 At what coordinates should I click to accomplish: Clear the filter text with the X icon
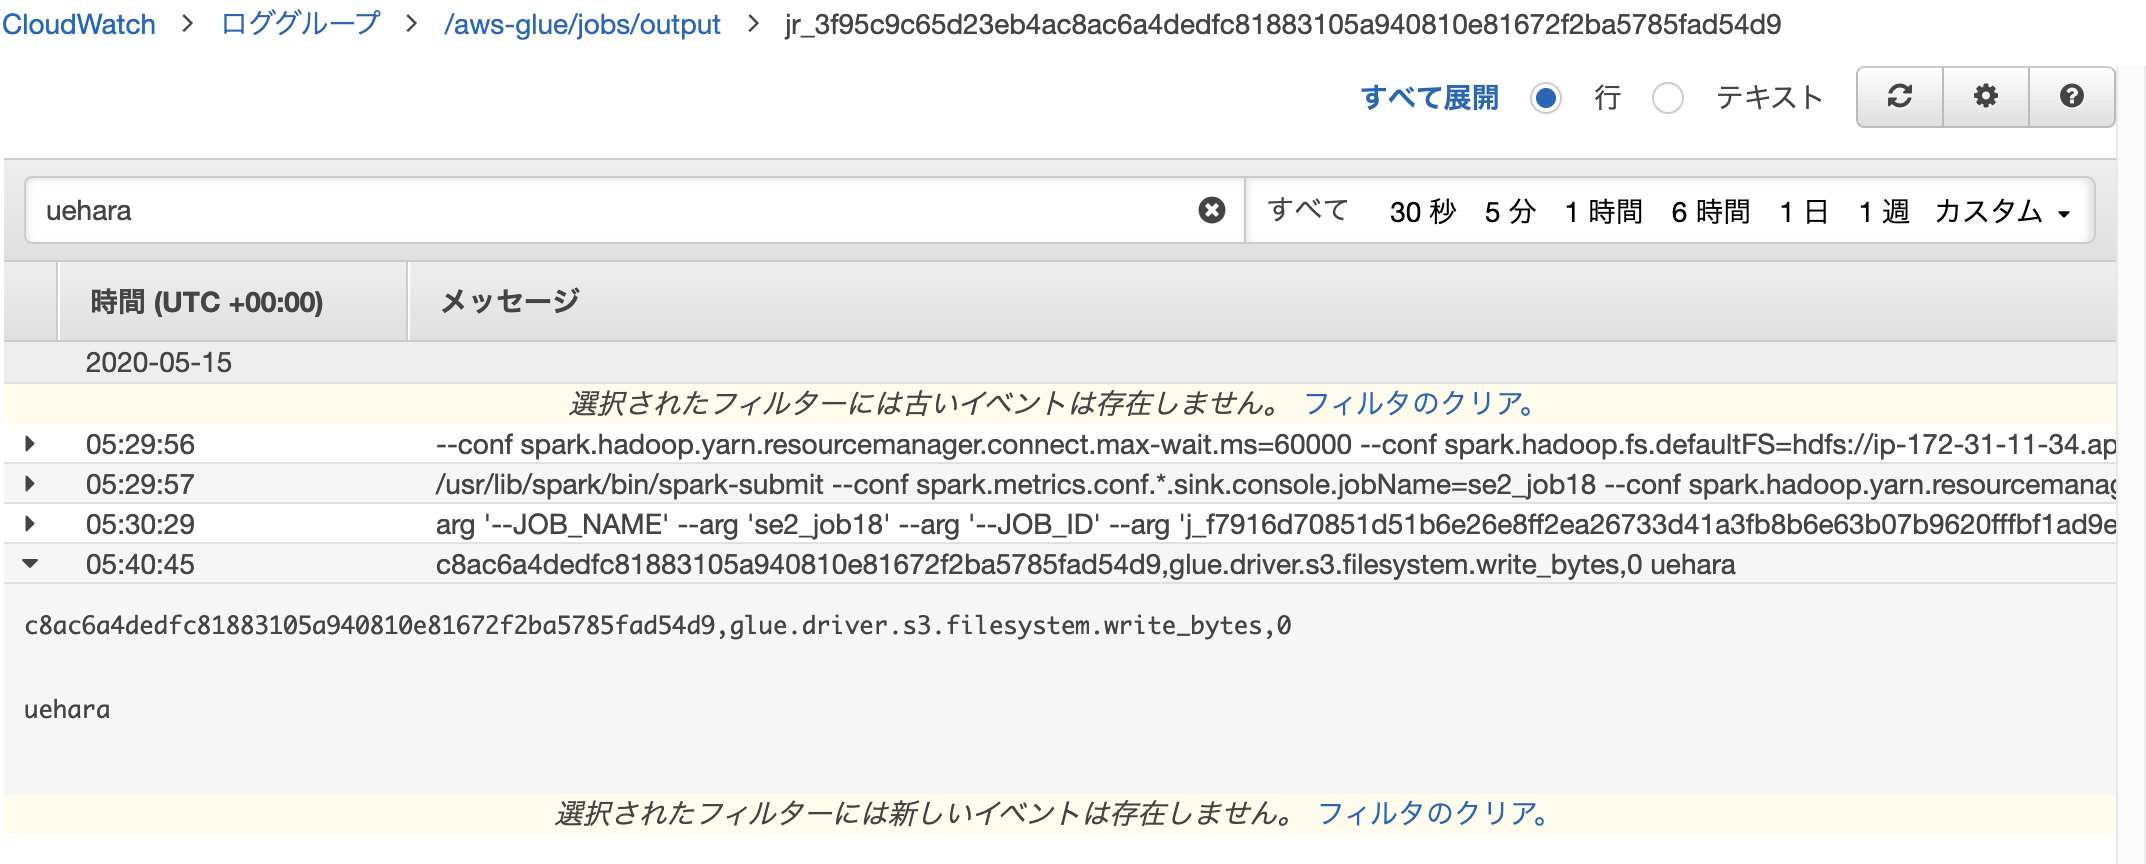tap(1211, 210)
